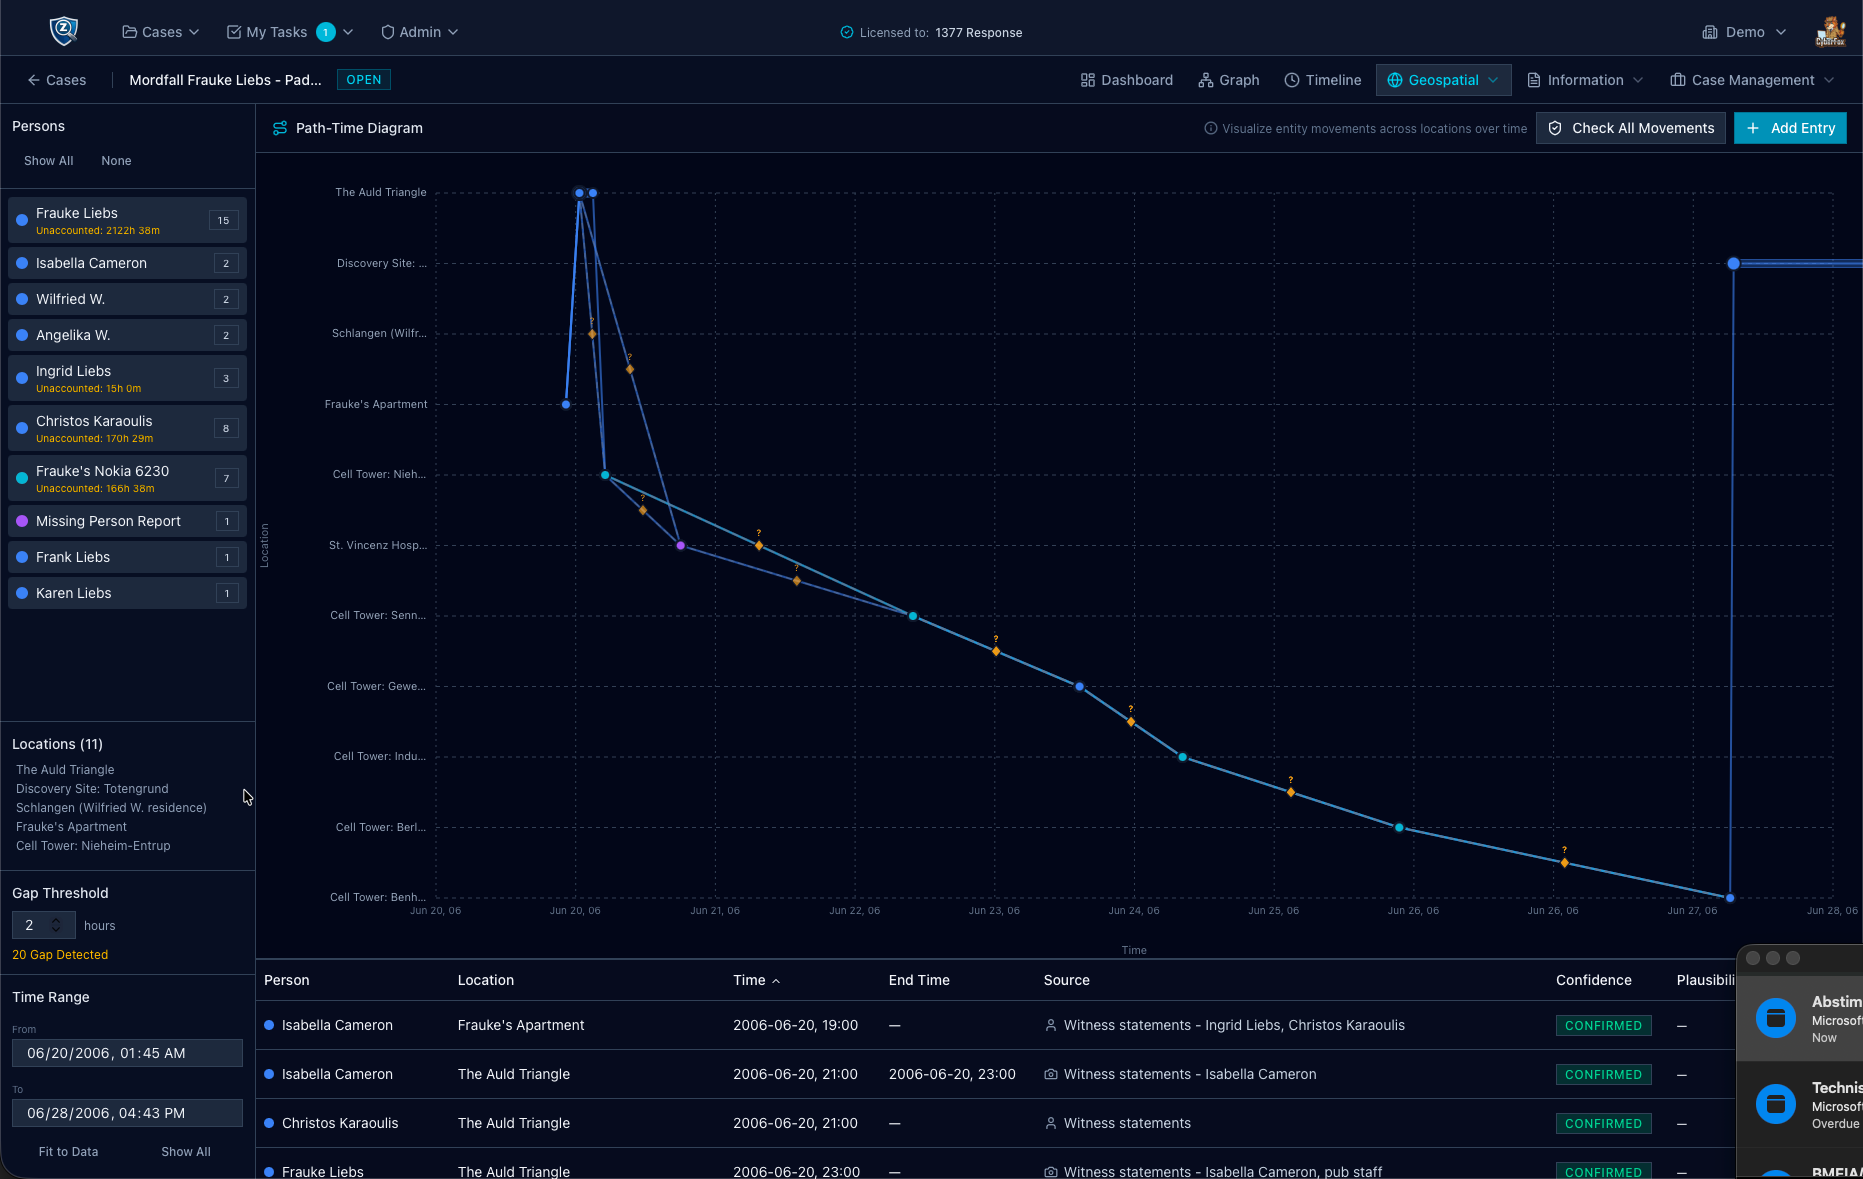The image size is (1863, 1179).
Task: Click the Check All Movements button
Action: [1631, 128]
